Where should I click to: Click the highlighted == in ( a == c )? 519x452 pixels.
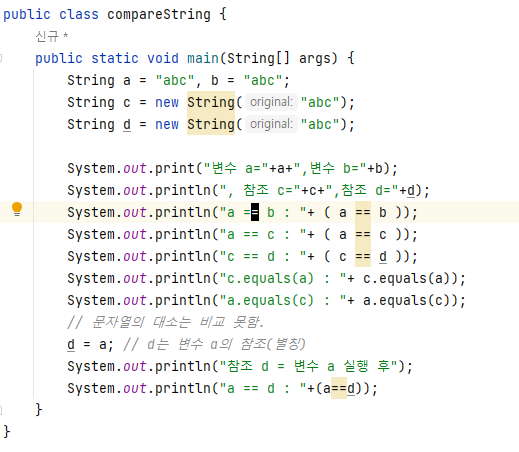[363, 234]
